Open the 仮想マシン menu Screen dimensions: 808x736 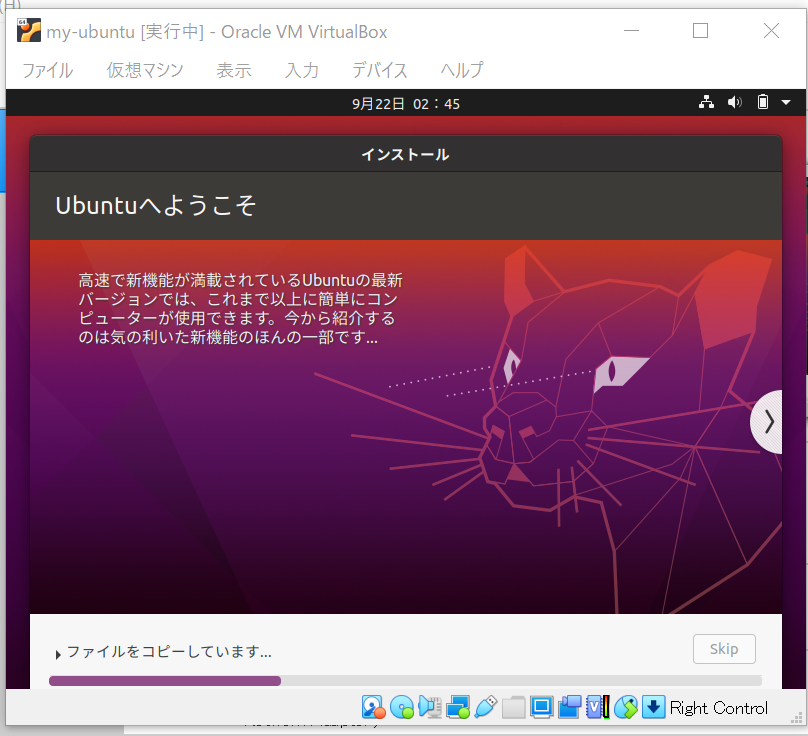tap(145, 70)
